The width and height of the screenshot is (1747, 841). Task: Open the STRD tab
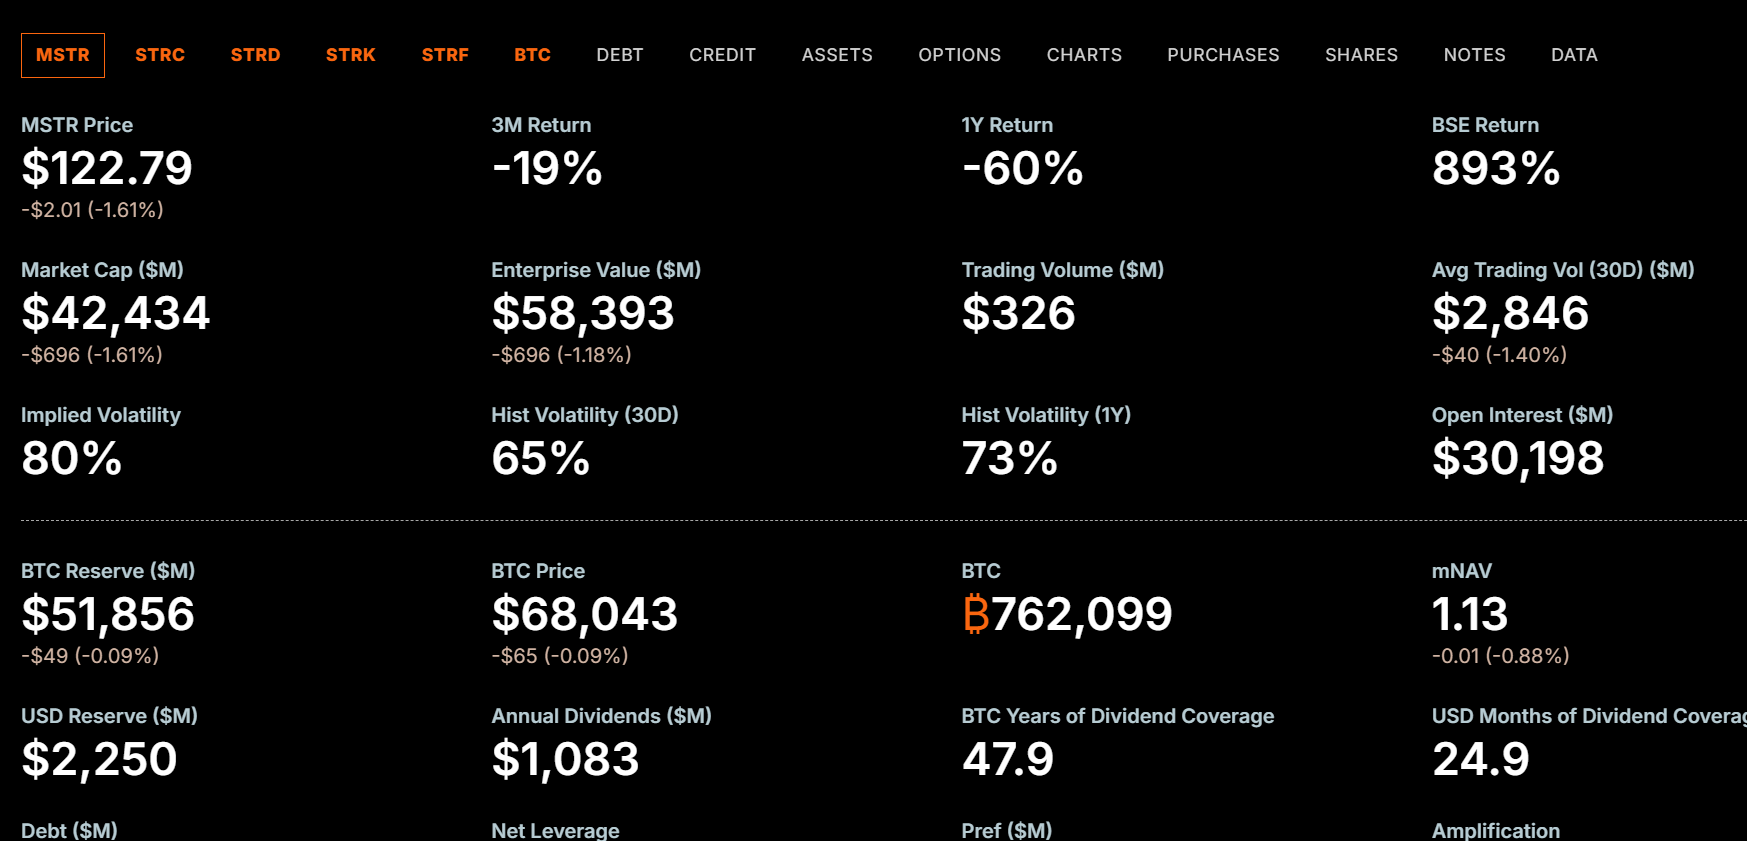255,55
